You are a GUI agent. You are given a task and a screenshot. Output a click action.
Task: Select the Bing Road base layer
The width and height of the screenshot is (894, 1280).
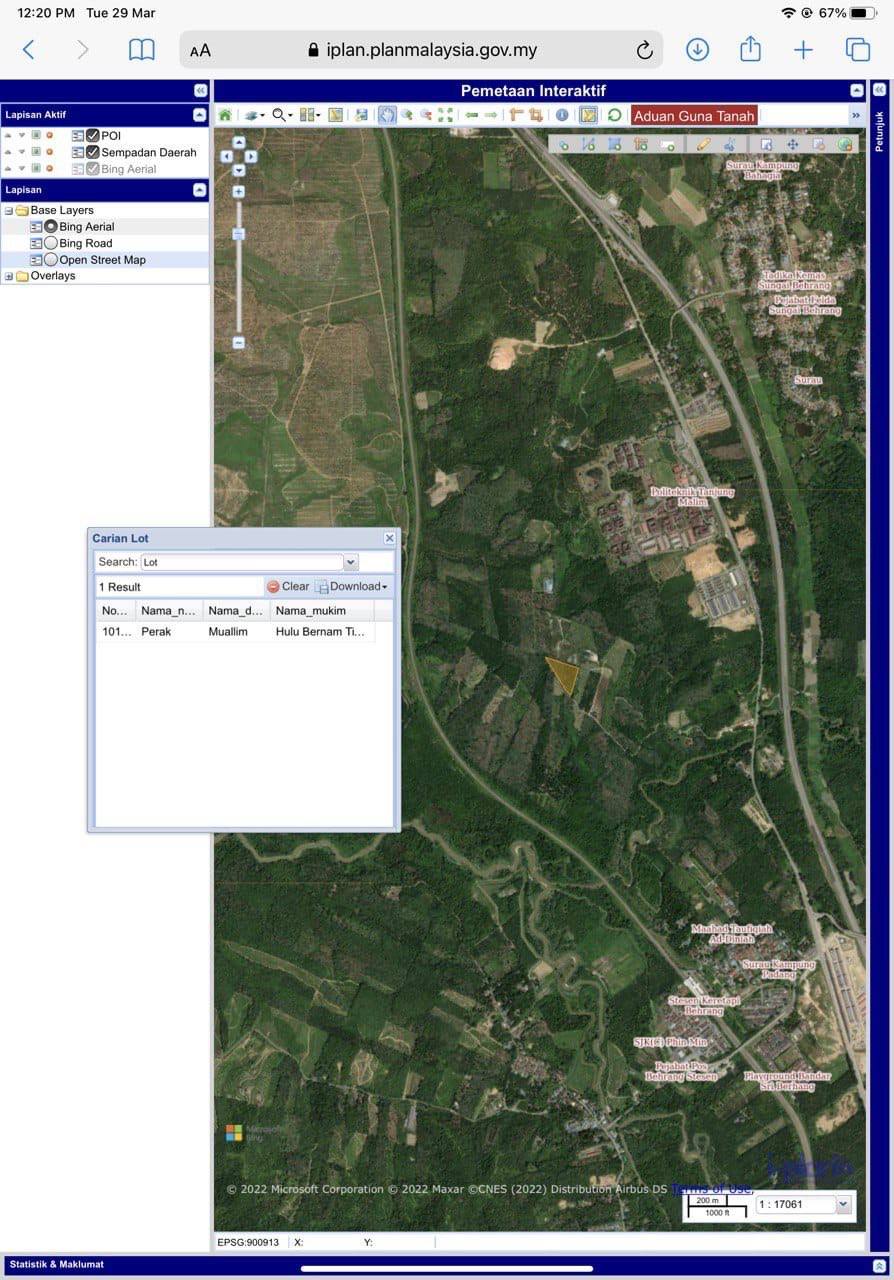click(51, 243)
